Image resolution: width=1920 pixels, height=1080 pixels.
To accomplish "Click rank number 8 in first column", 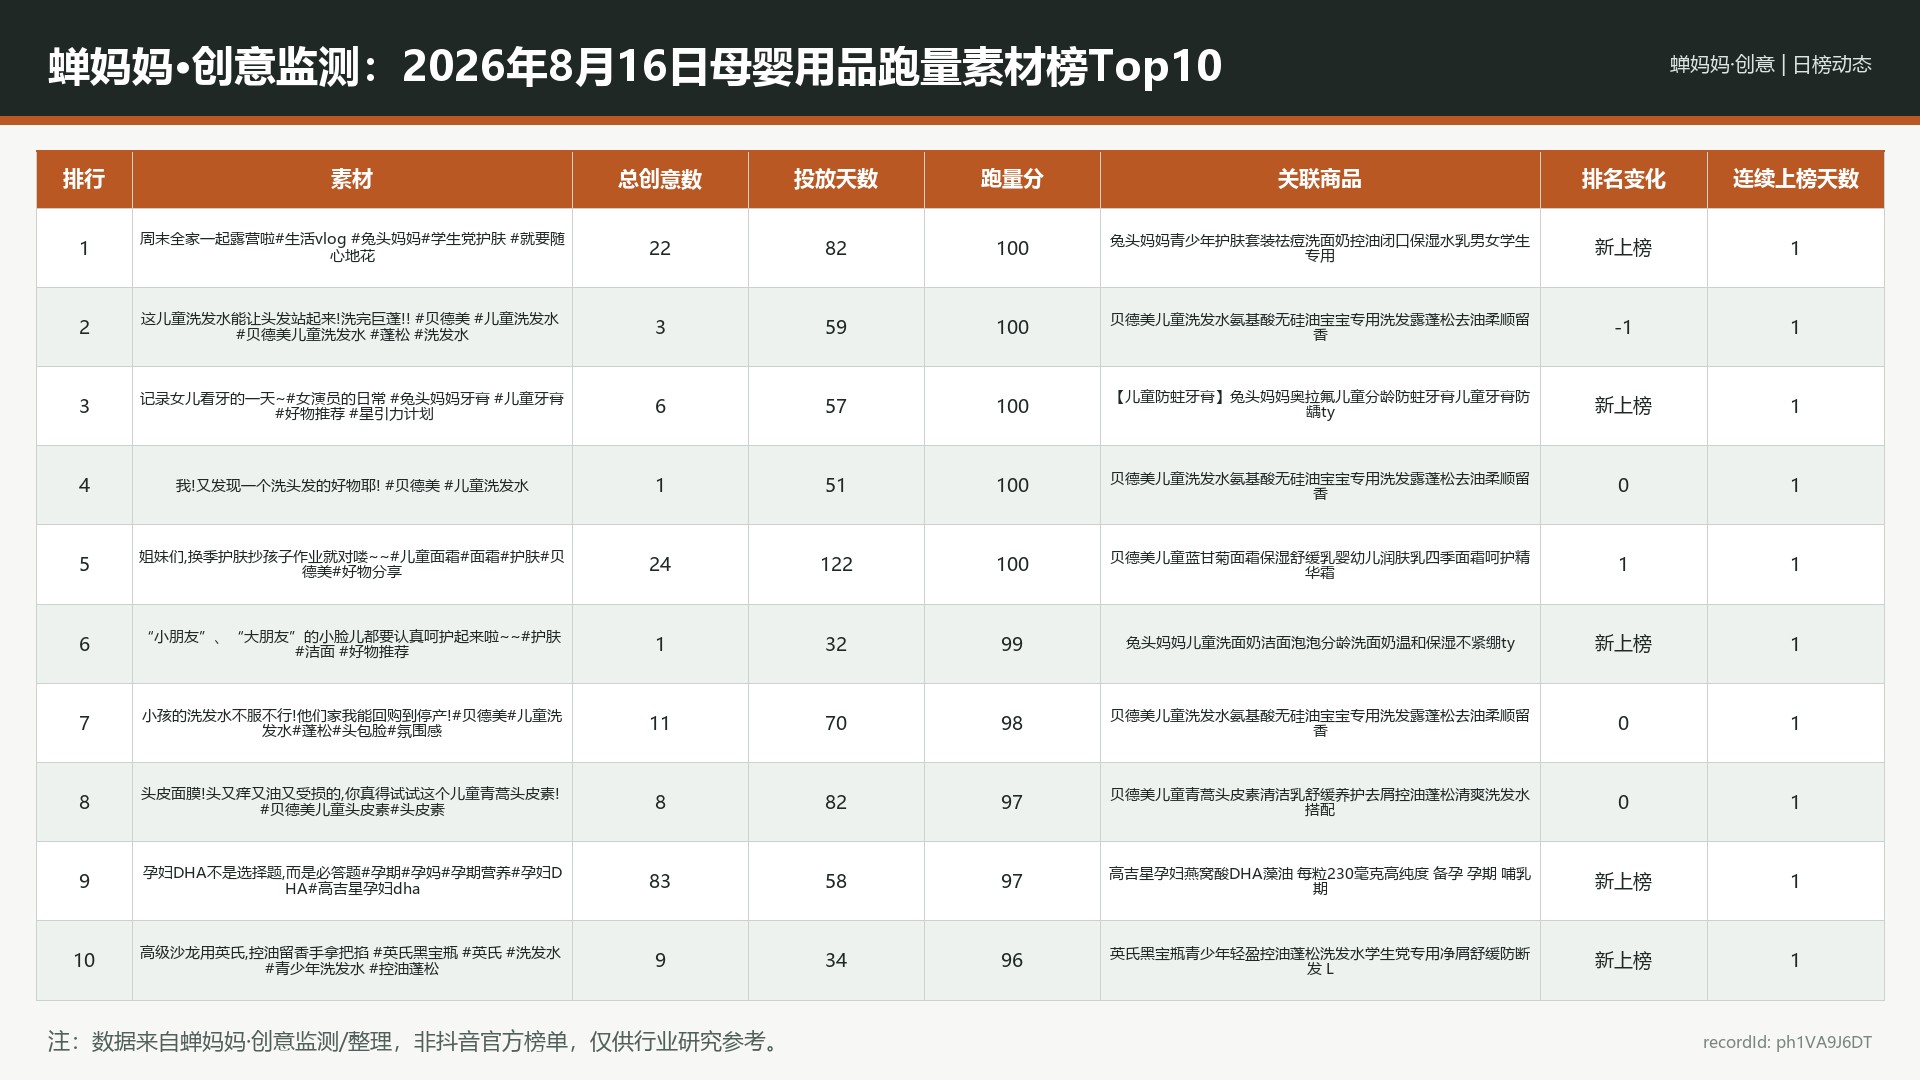I will point(84,802).
